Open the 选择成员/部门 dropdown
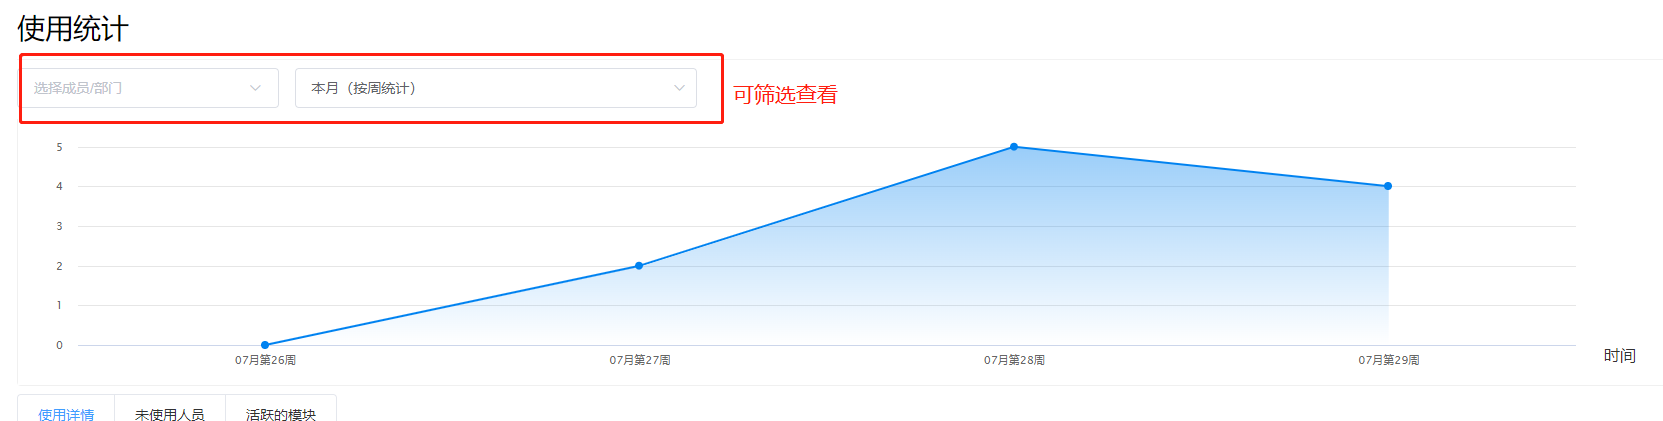The image size is (1663, 421). (x=140, y=88)
